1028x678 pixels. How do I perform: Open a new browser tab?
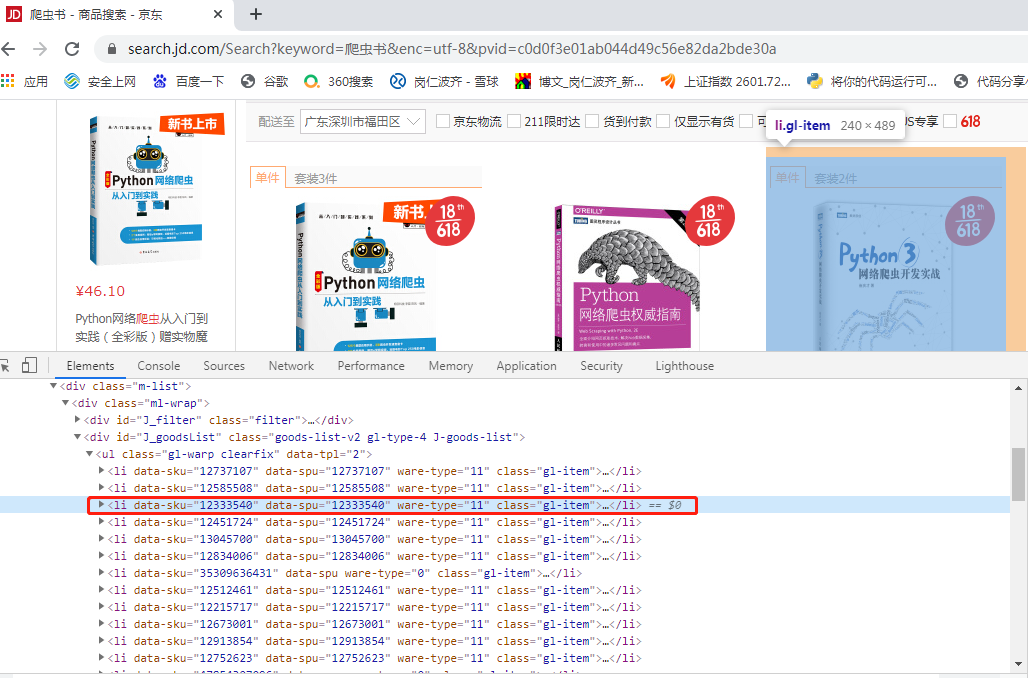256,14
